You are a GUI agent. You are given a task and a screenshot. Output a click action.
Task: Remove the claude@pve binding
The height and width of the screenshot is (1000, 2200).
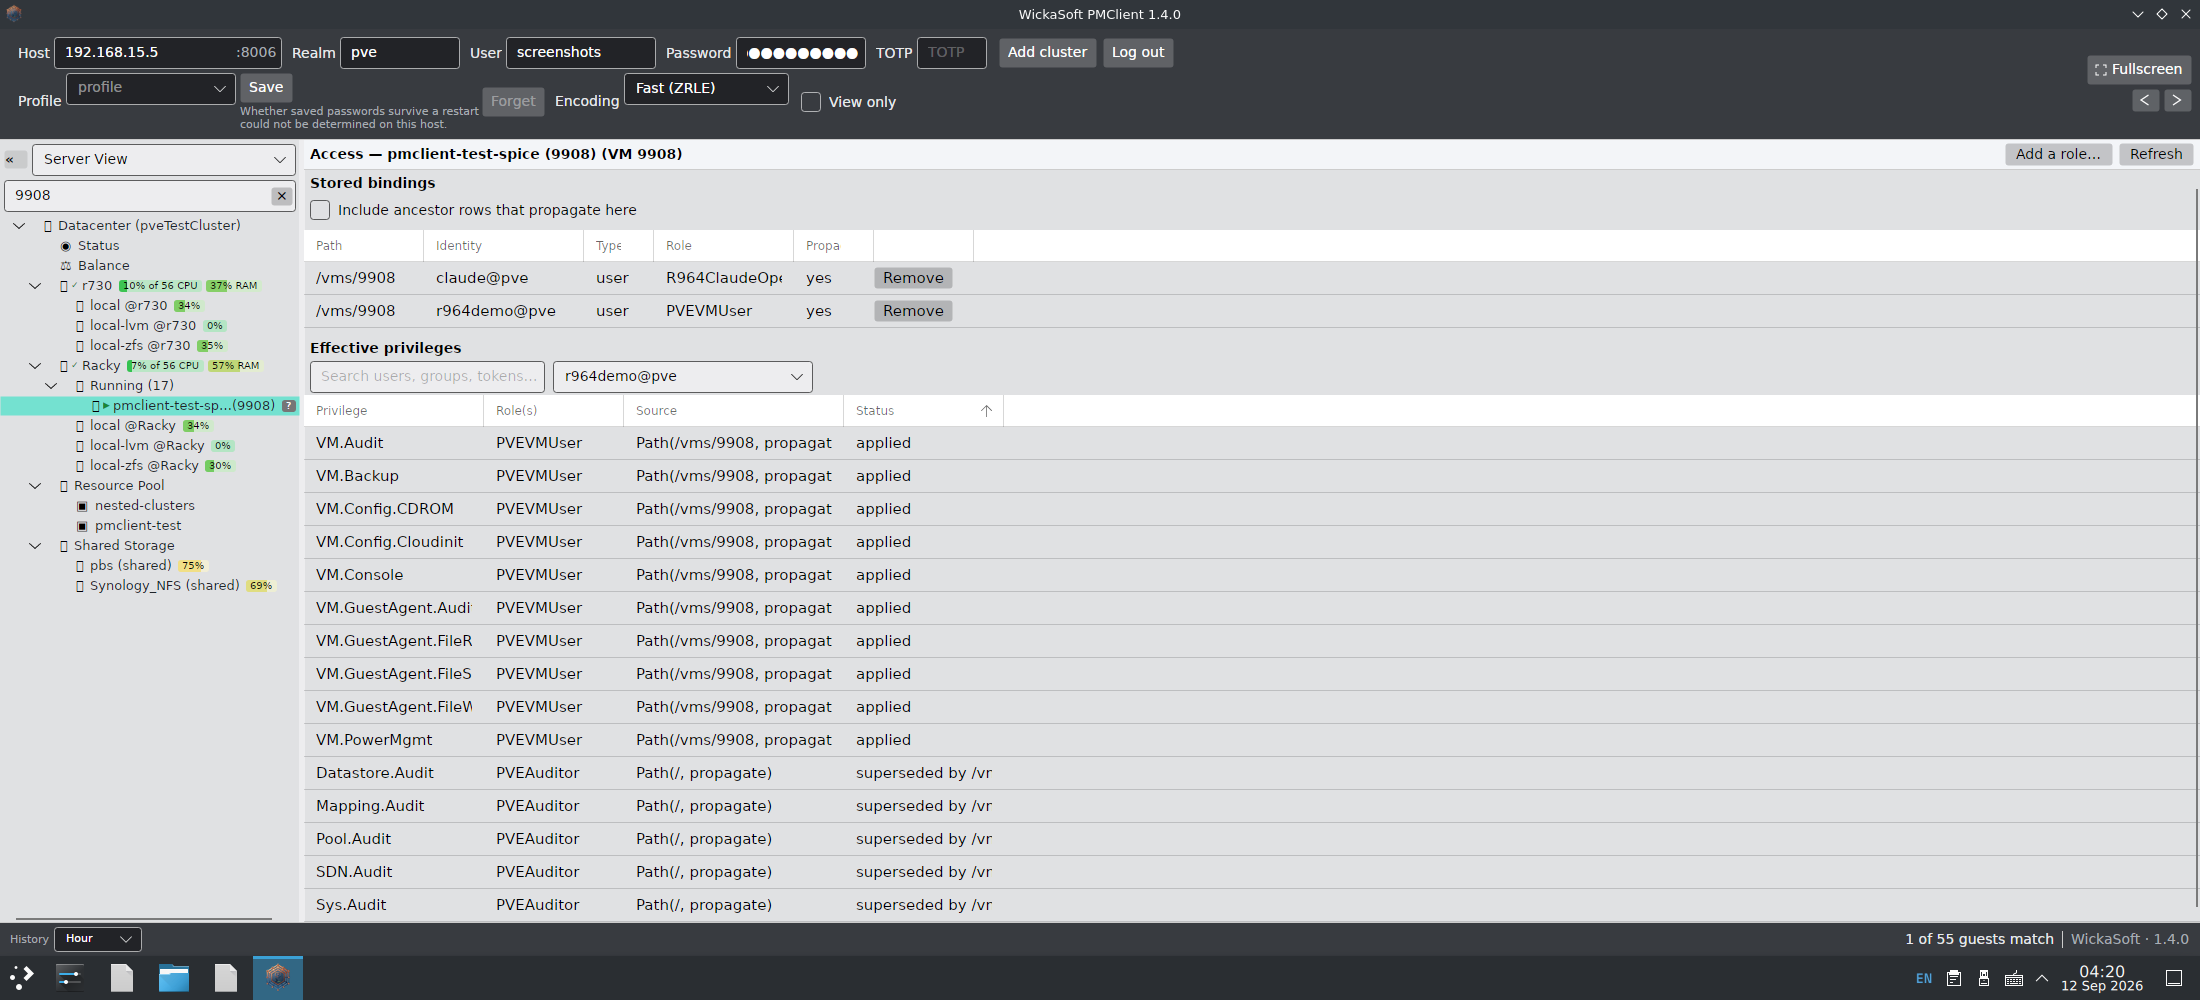(913, 278)
